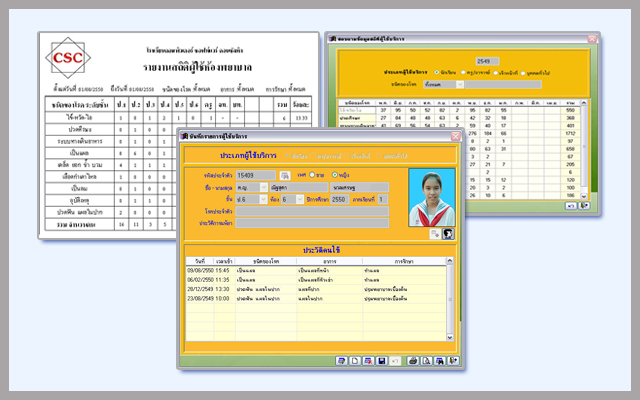
Task: Select the female (หญิง) gender radio button
Action: point(335,175)
